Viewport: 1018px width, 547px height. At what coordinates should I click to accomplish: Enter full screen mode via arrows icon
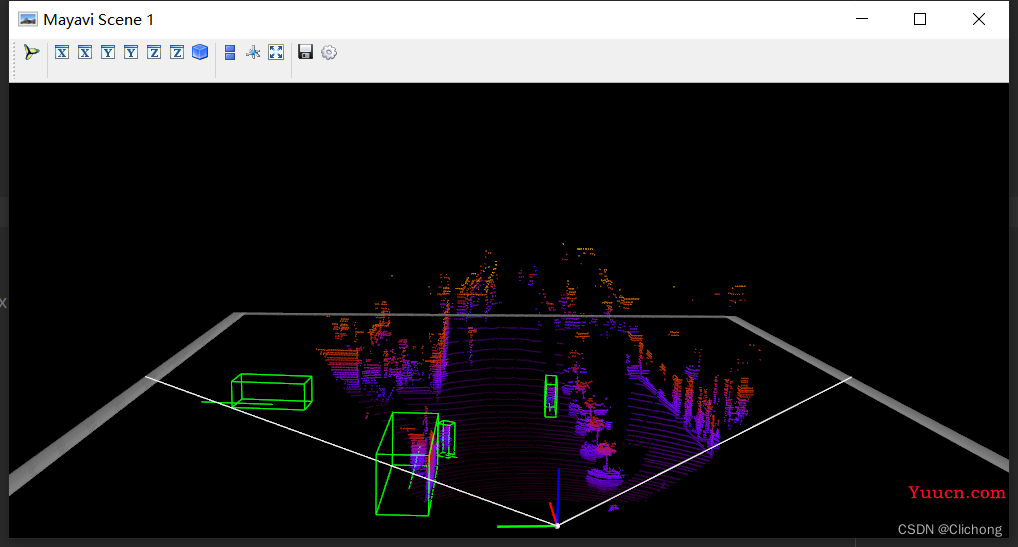point(276,53)
